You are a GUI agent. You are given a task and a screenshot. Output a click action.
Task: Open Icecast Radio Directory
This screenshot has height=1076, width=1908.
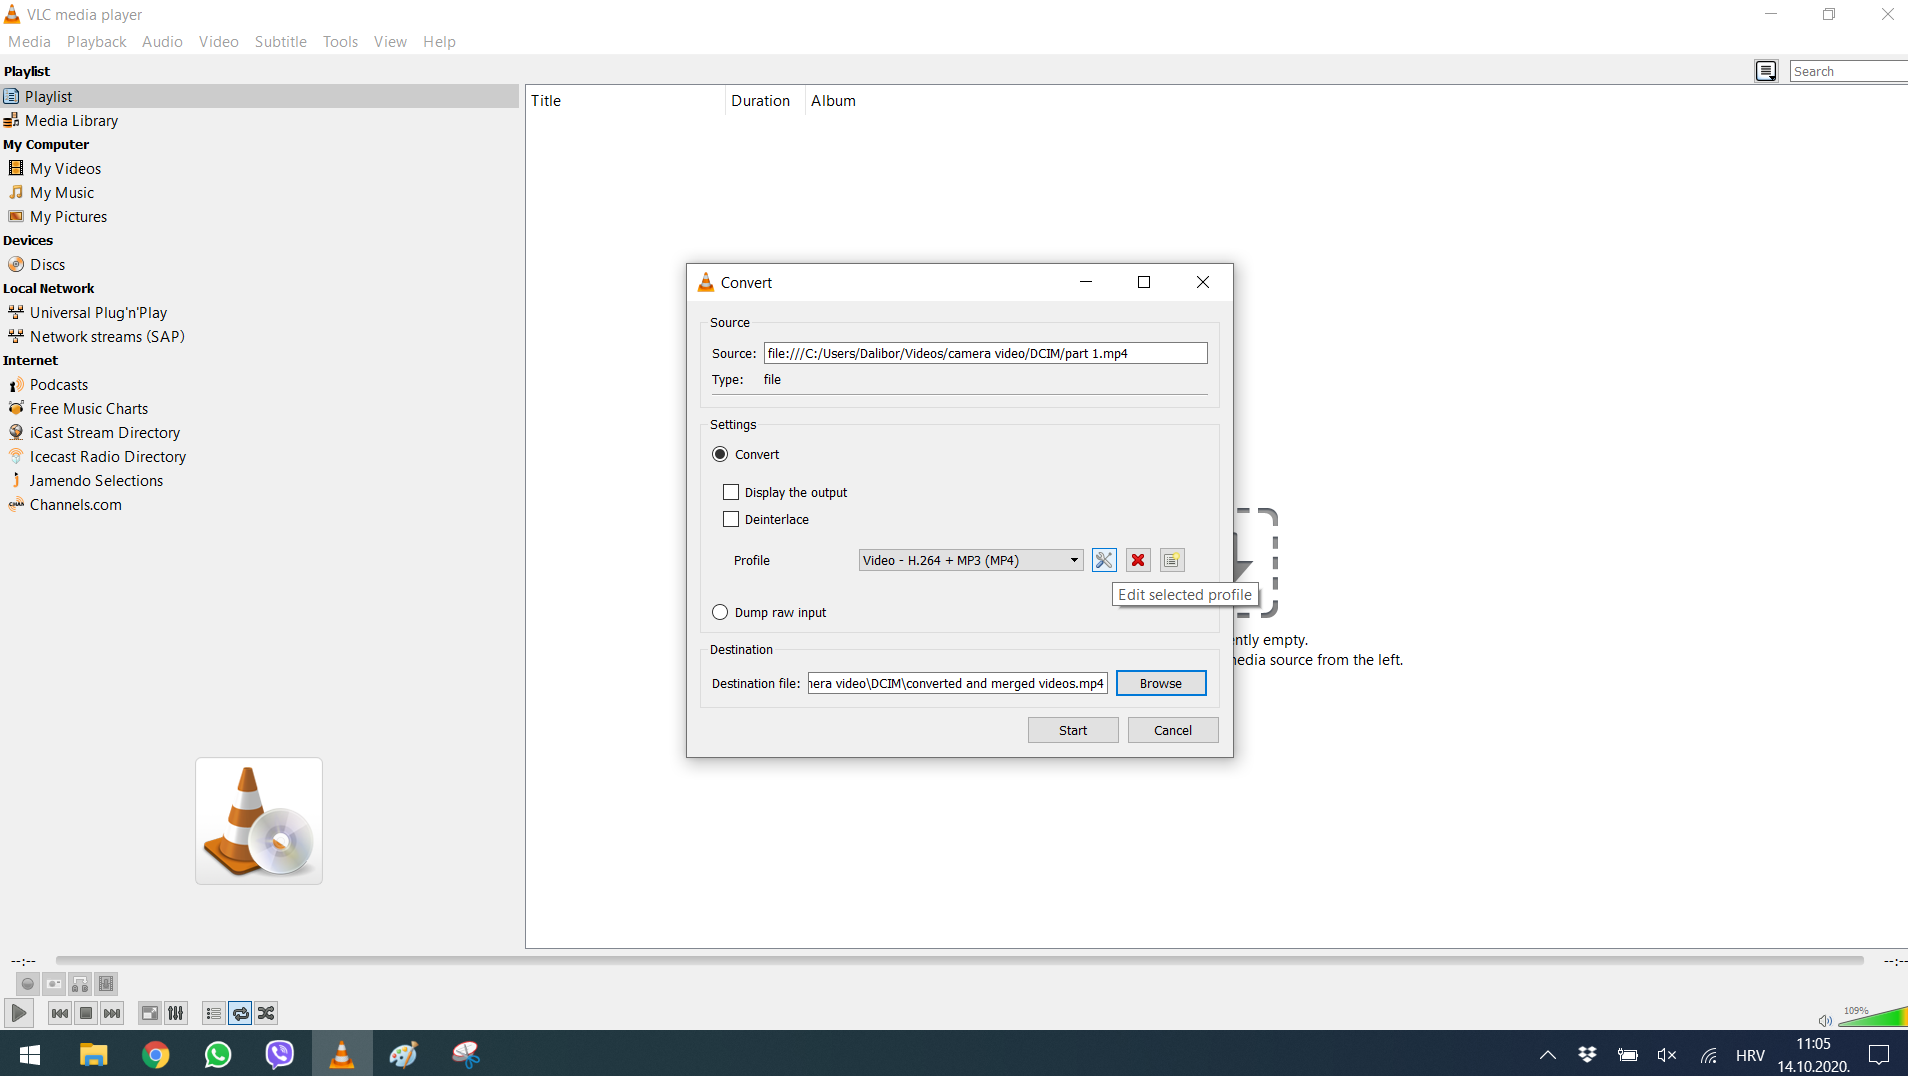click(x=107, y=456)
